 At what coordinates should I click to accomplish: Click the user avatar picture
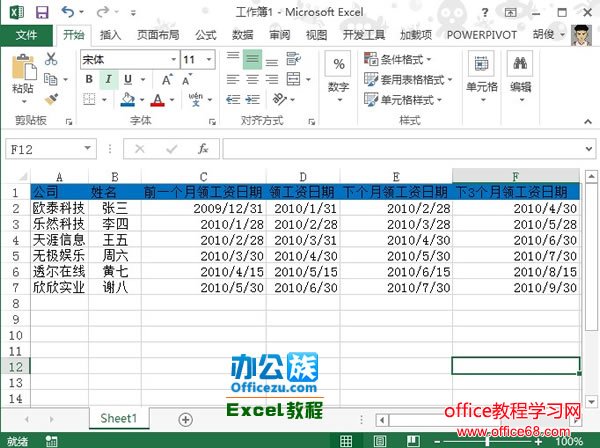click(x=581, y=35)
